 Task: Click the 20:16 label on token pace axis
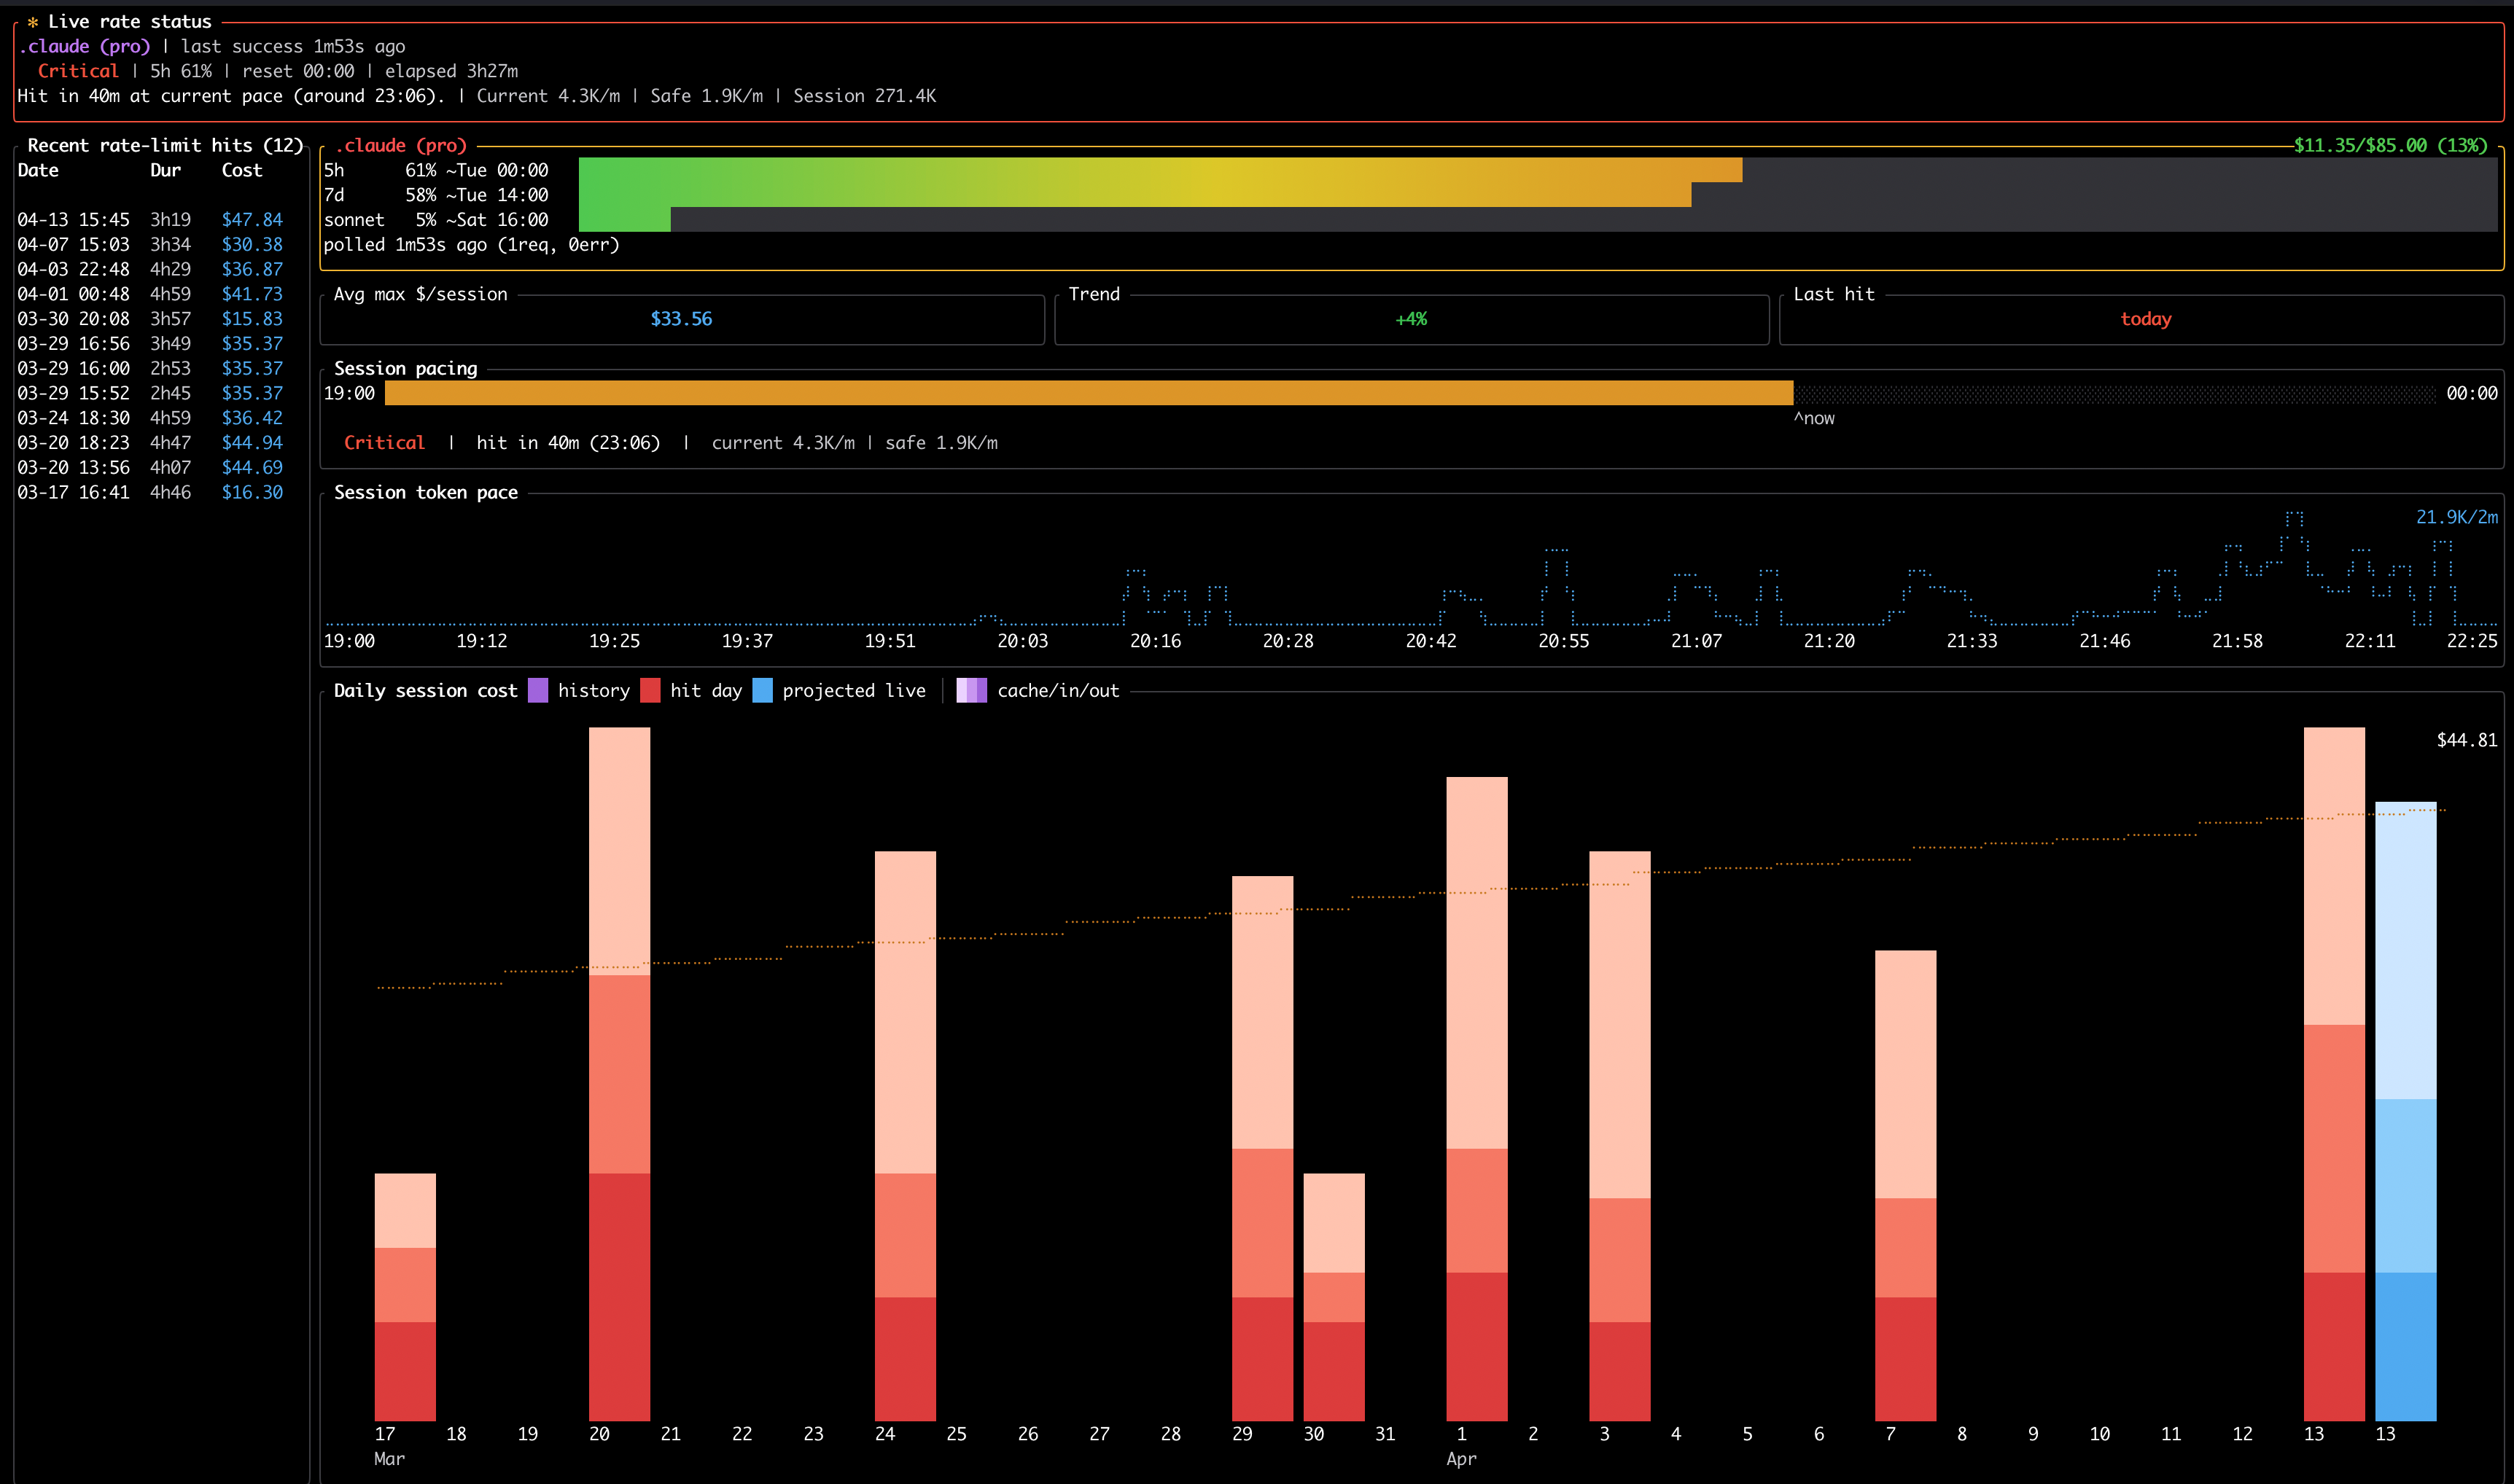pos(1155,641)
